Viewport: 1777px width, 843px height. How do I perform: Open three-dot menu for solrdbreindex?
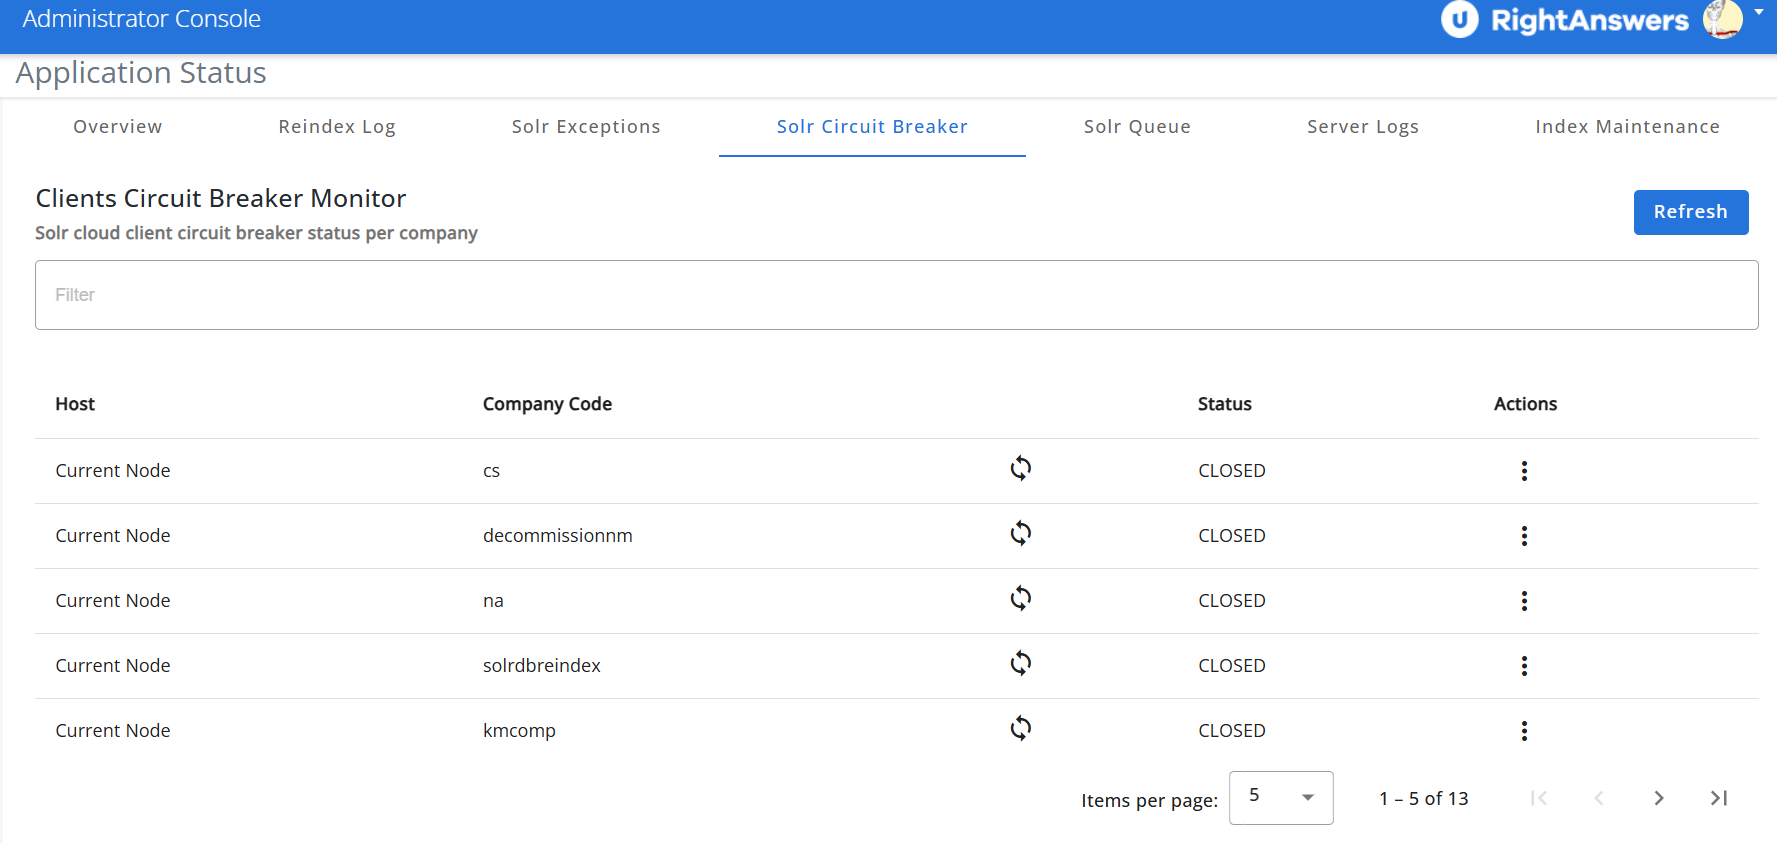click(x=1524, y=666)
